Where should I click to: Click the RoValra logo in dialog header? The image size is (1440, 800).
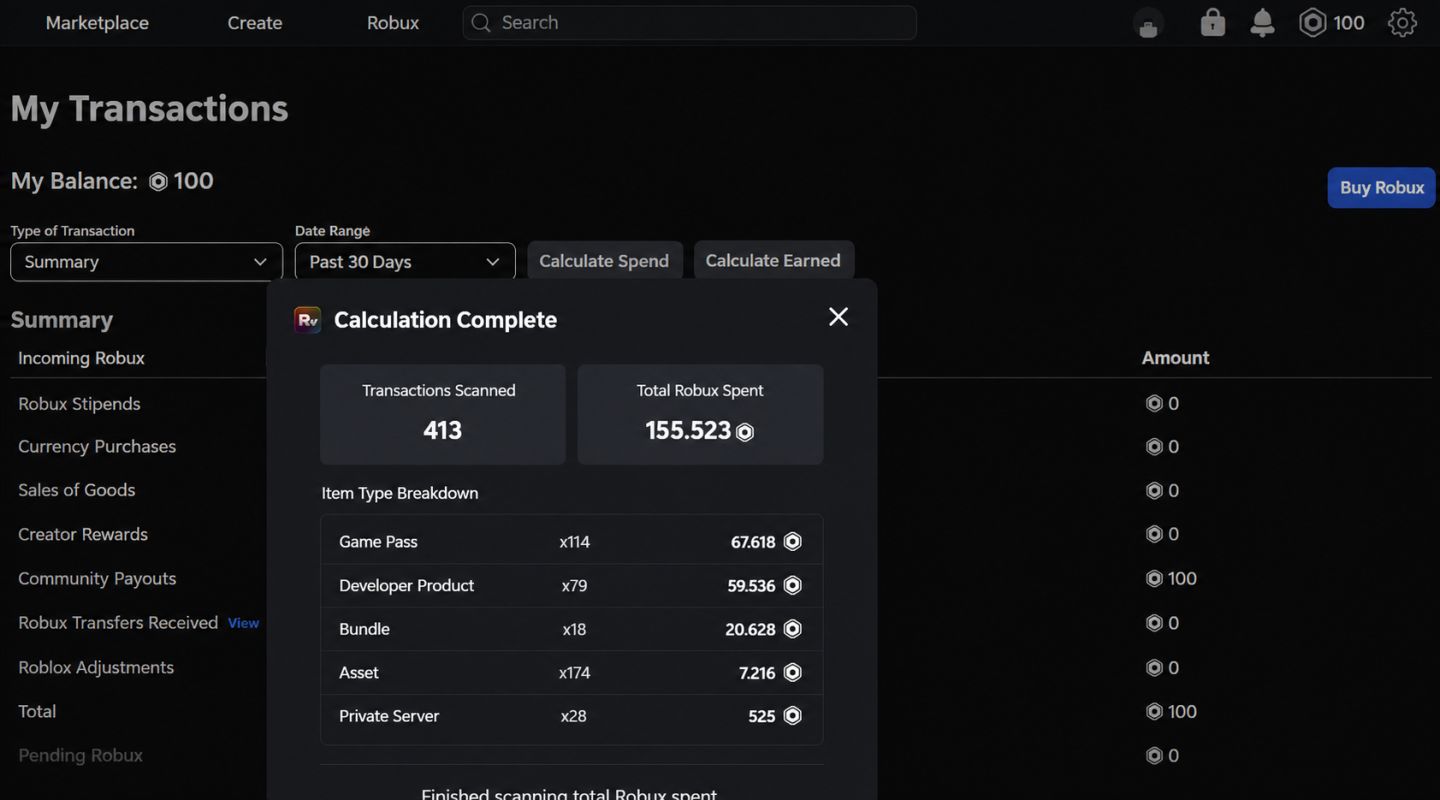(307, 320)
